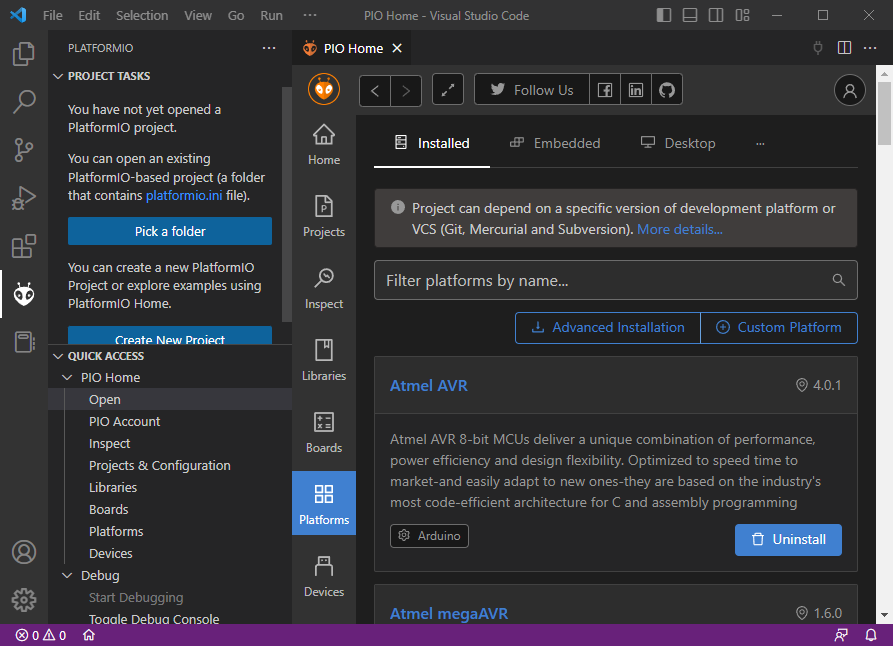Switch to the Embedded platforms tab
This screenshot has height=646, width=893.
(x=555, y=143)
